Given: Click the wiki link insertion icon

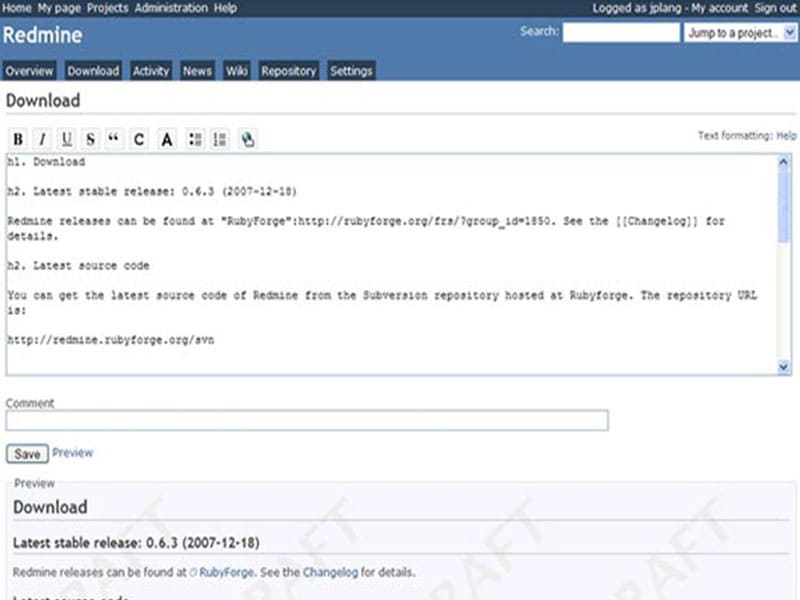Looking at the screenshot, I should [246, 139].
